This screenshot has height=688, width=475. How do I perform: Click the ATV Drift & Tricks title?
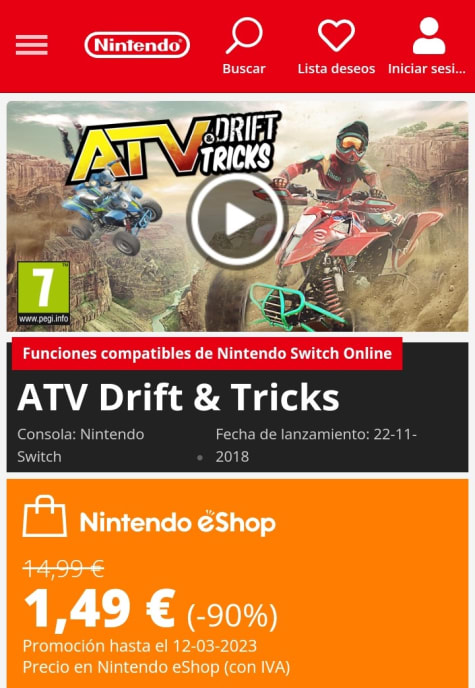[178, 398]
